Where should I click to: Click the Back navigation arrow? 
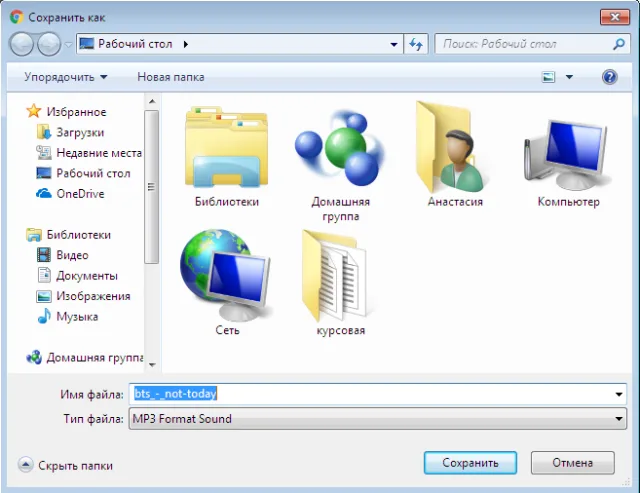tap(22, 44)
